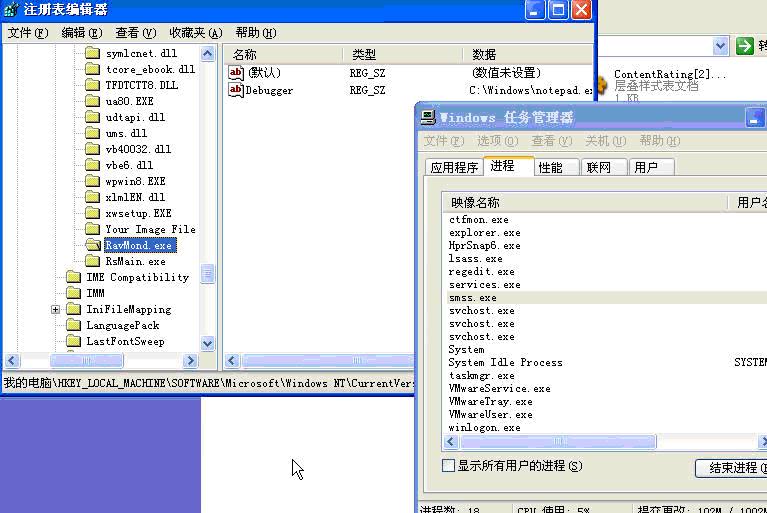Click the LastFontSweep folder icon
Viewport: 767px width, 513px height.
[73, 341]
